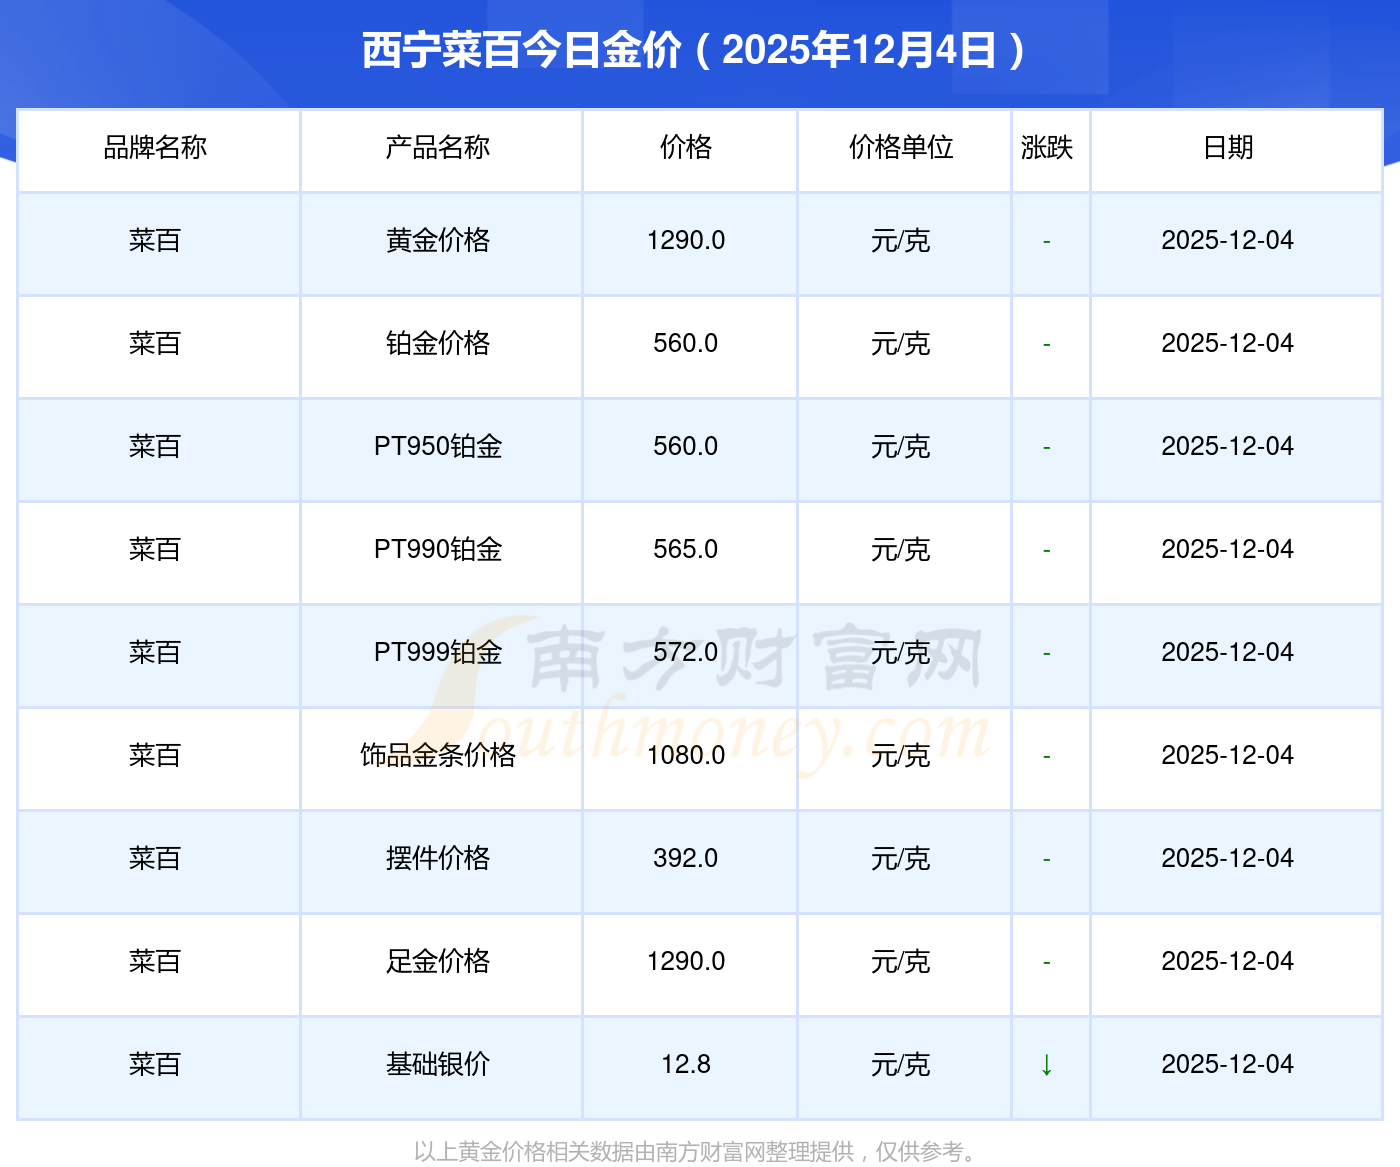
Task: Select the date 2025-12-04 in the 黄金价格 row
Action: pos(1228,241)
